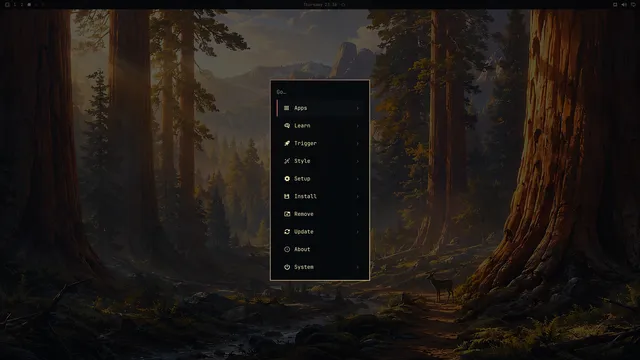The width and height of the screenshot is (640, 360).
Task: Expand the Install submenu chevron
Action: pos(358,196)
